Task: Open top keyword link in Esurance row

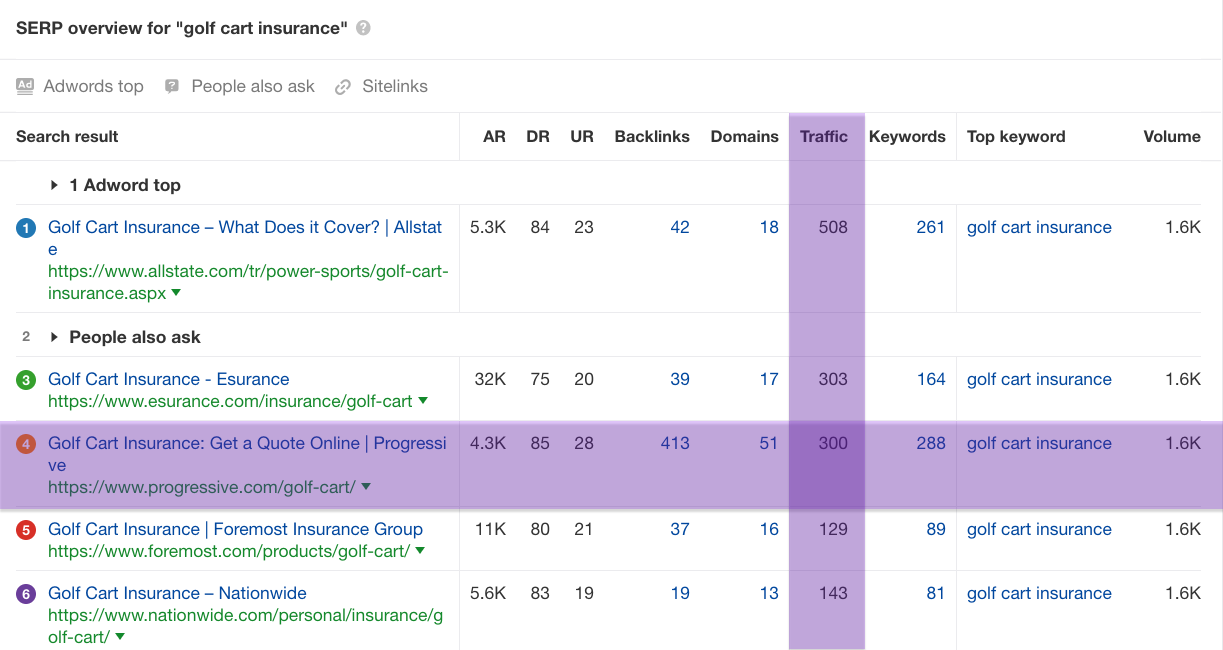Action: [1039, 379]
